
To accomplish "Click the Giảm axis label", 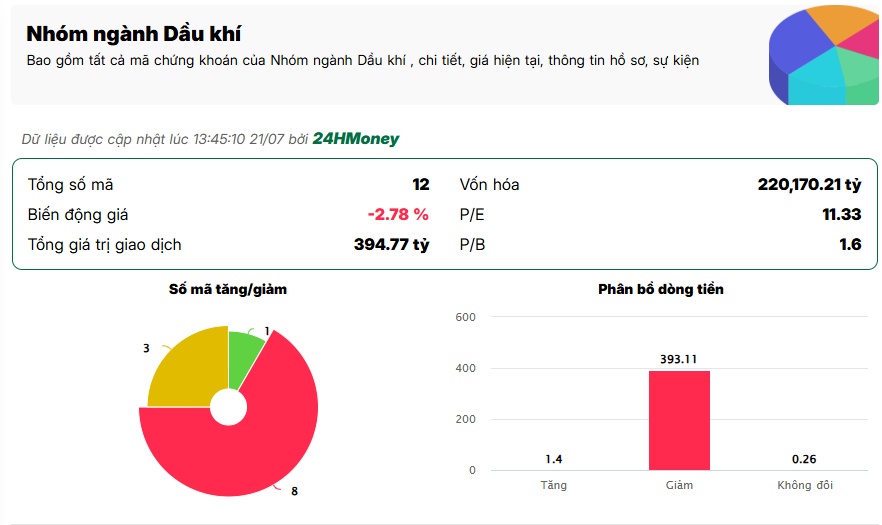I will pyautogui.click(x=679, y=485).
